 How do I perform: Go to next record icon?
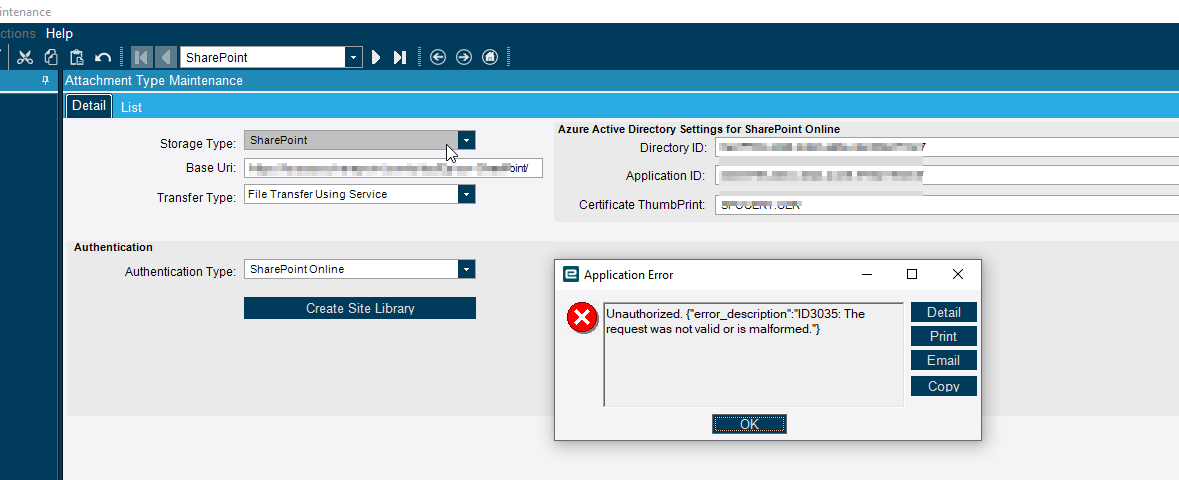(x=376, y=57)
